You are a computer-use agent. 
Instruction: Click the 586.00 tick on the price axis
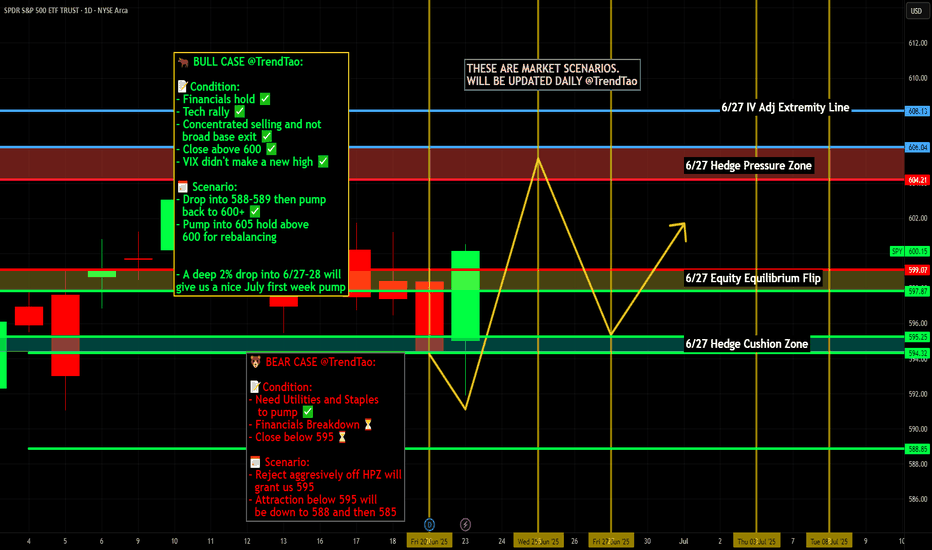tap(917, 499)
